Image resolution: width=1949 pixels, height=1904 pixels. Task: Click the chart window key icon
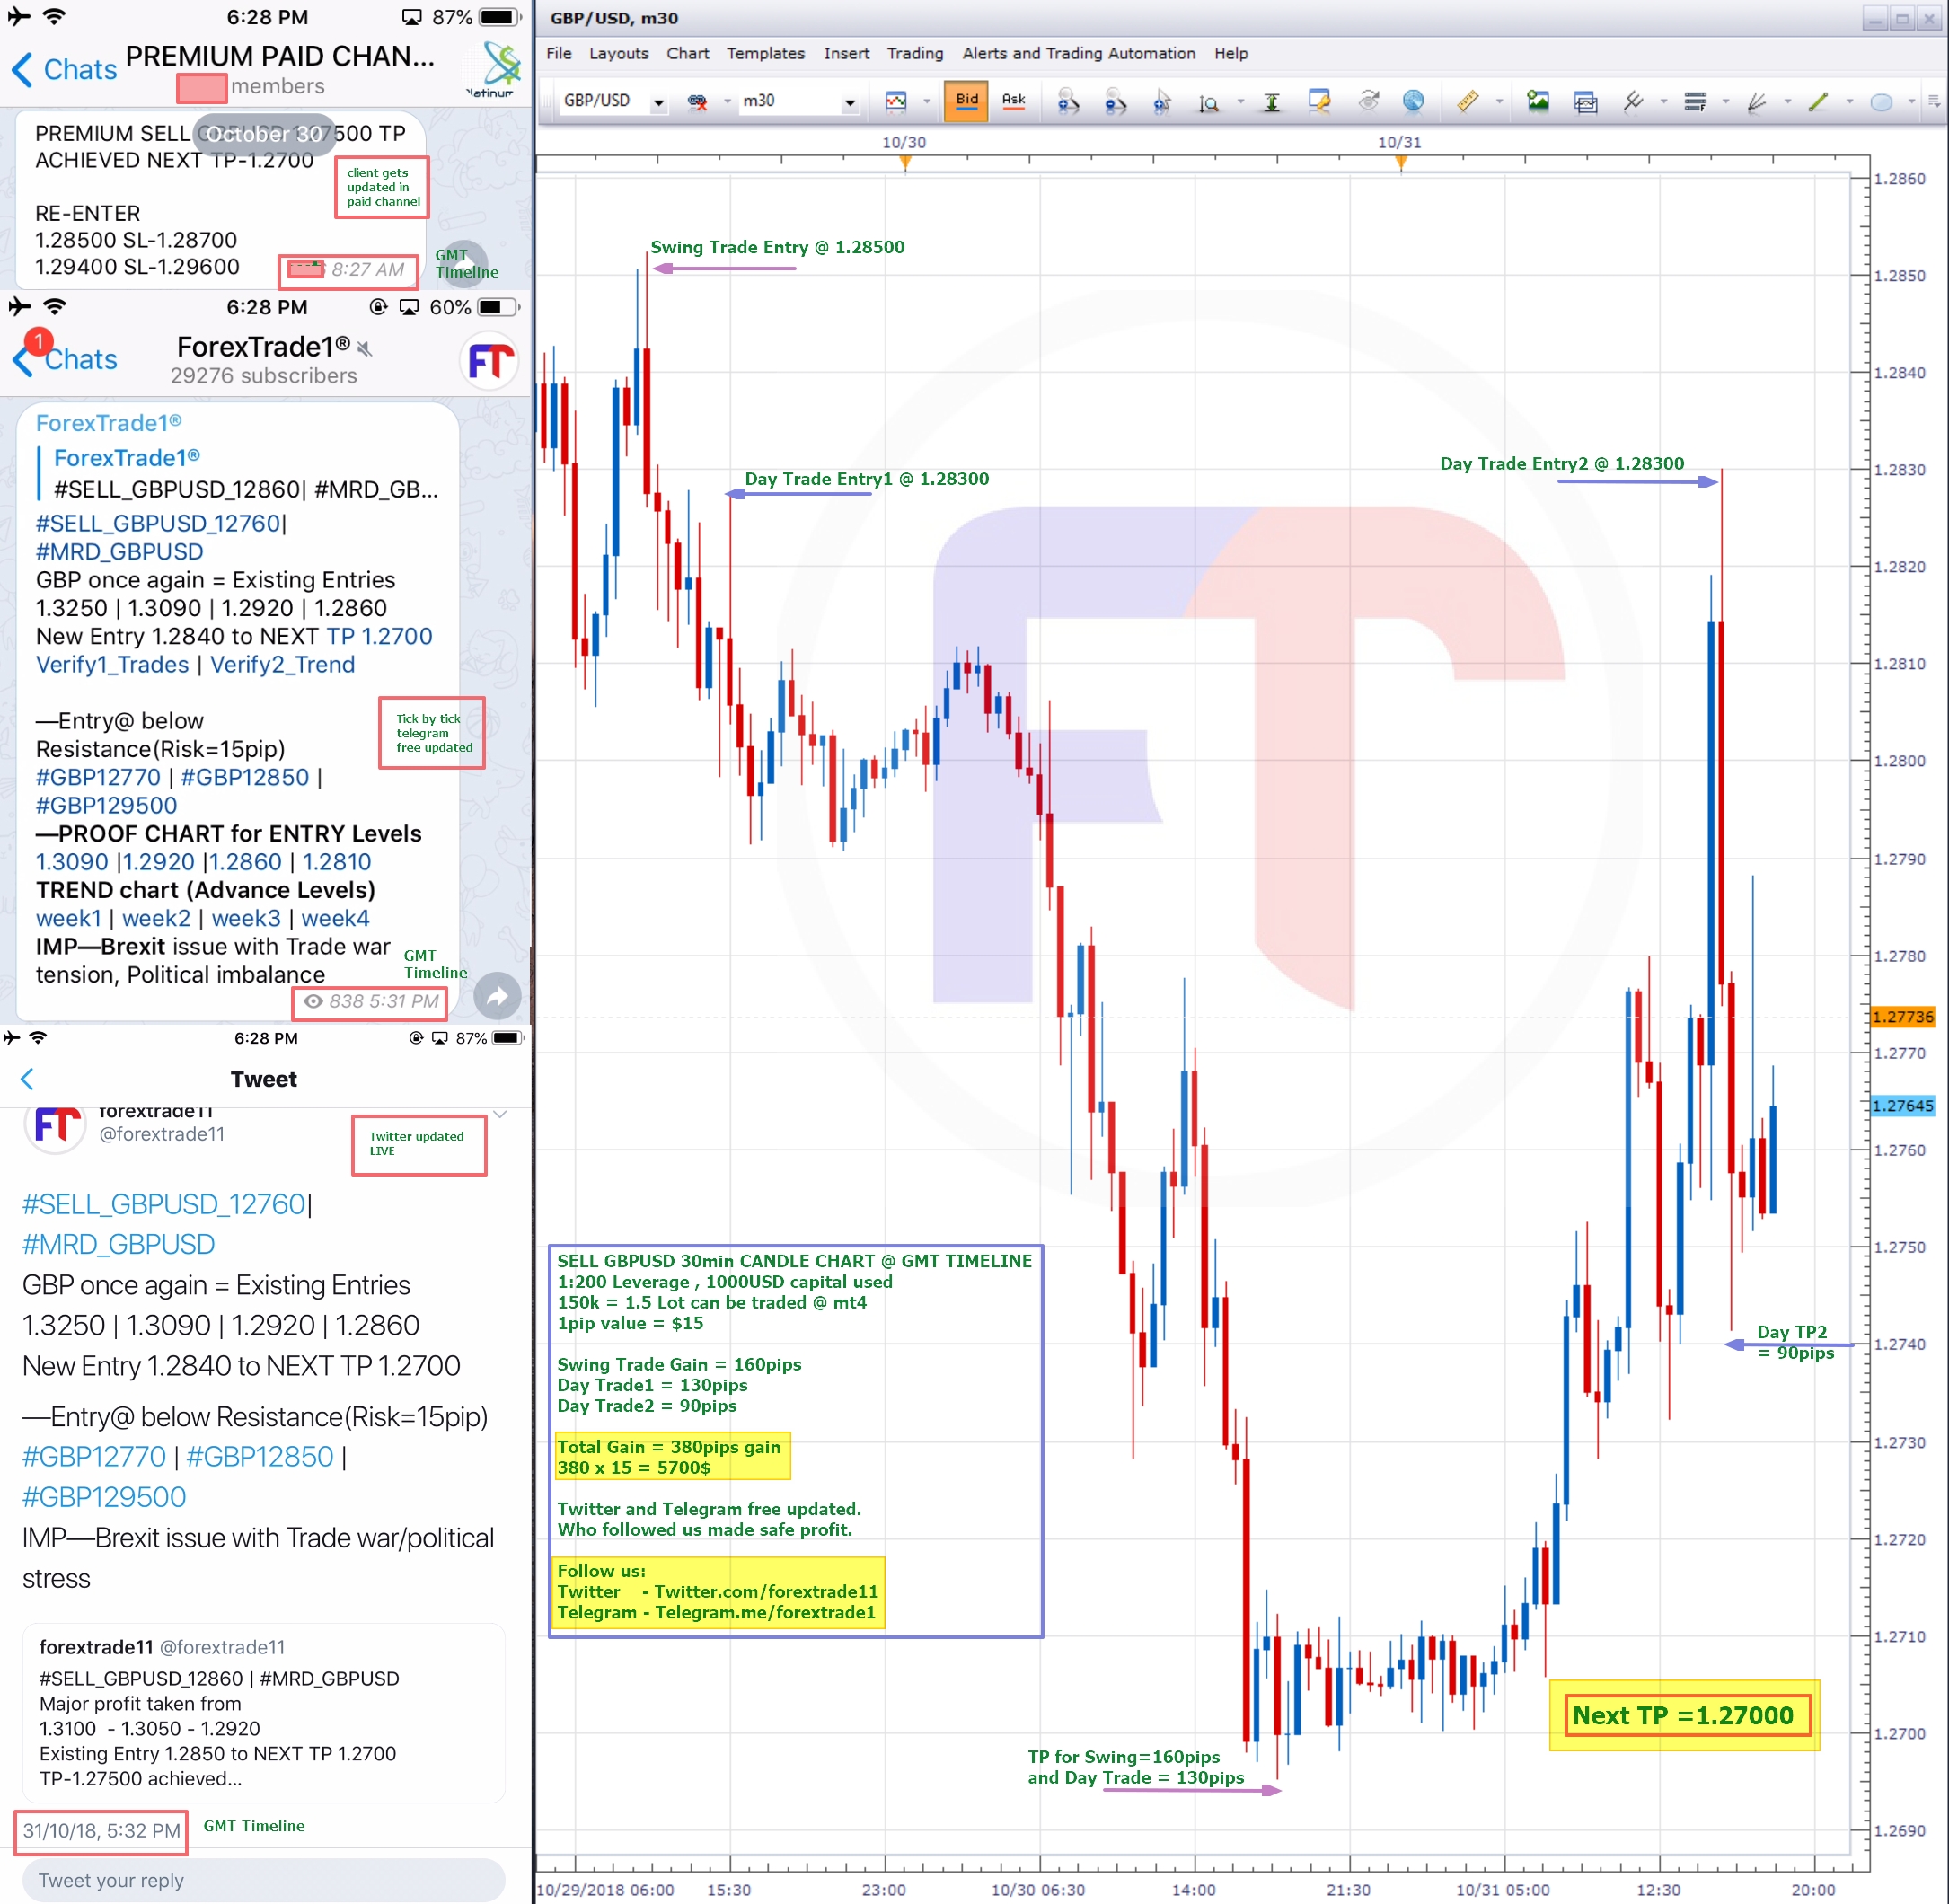click(x=1320, y=101)
